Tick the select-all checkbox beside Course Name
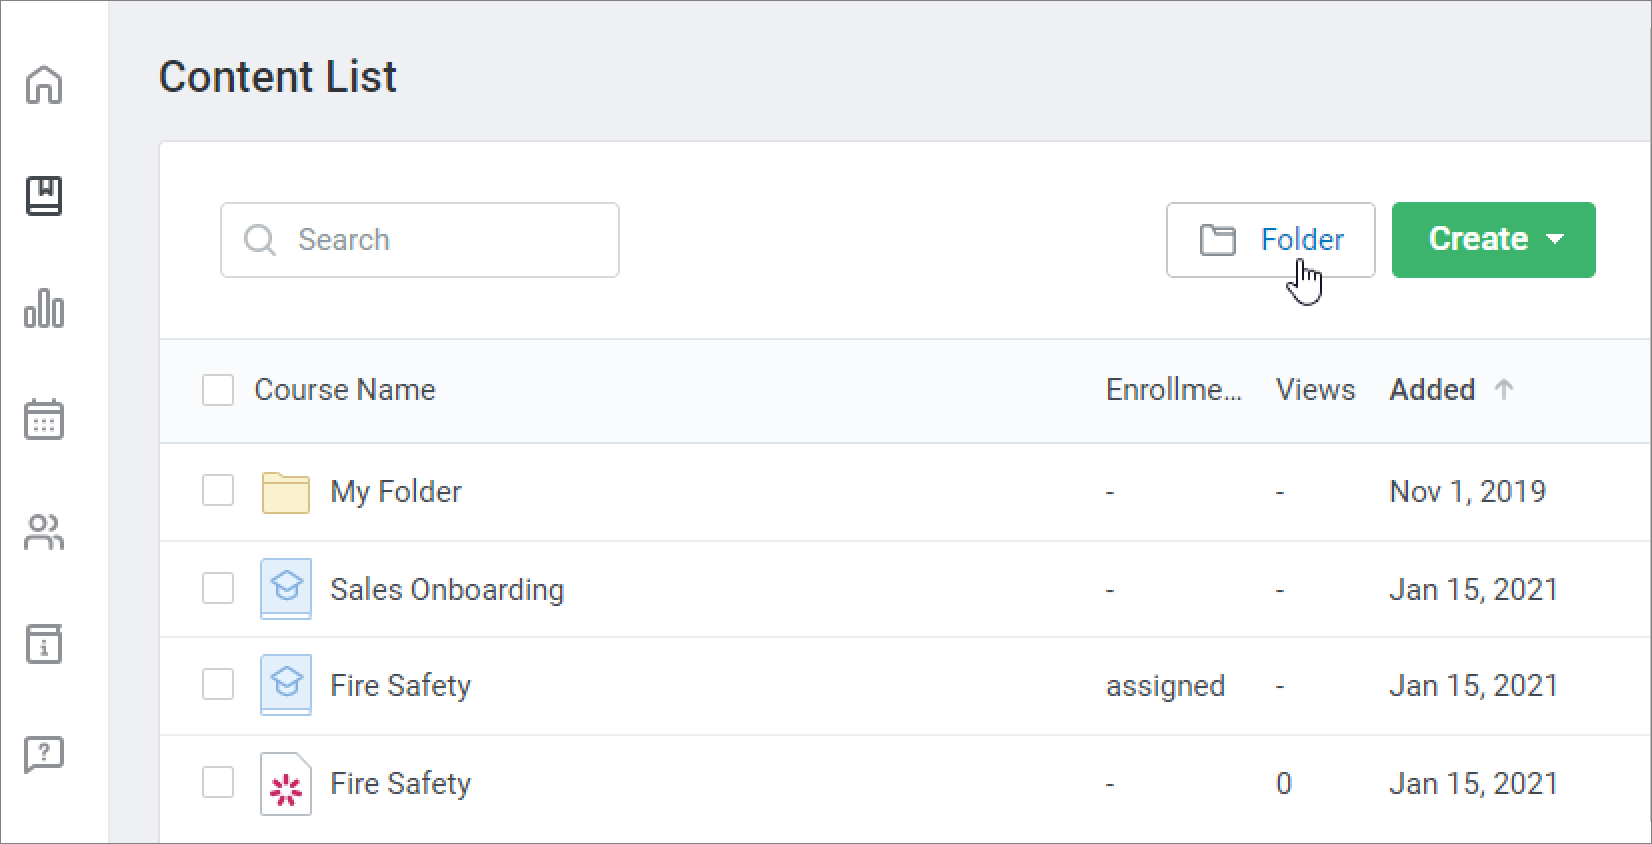 [218, 390]
